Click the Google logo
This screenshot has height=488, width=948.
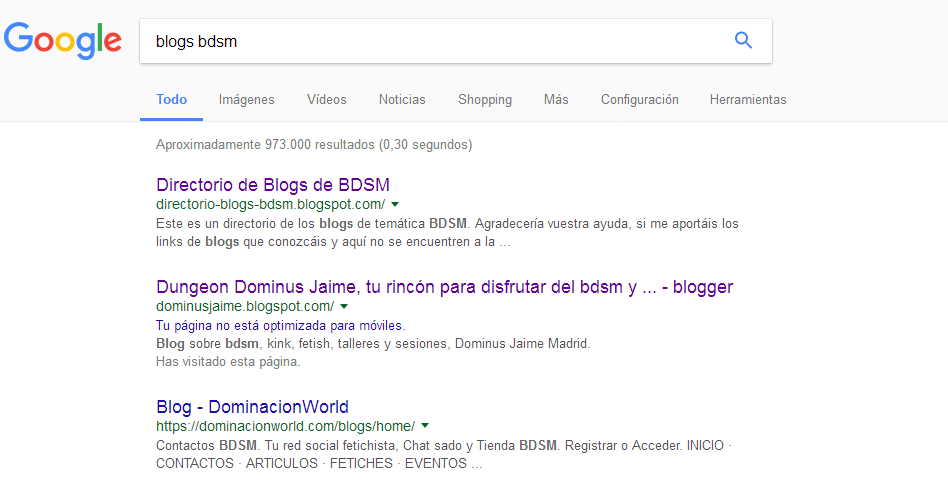coord(63,41)
